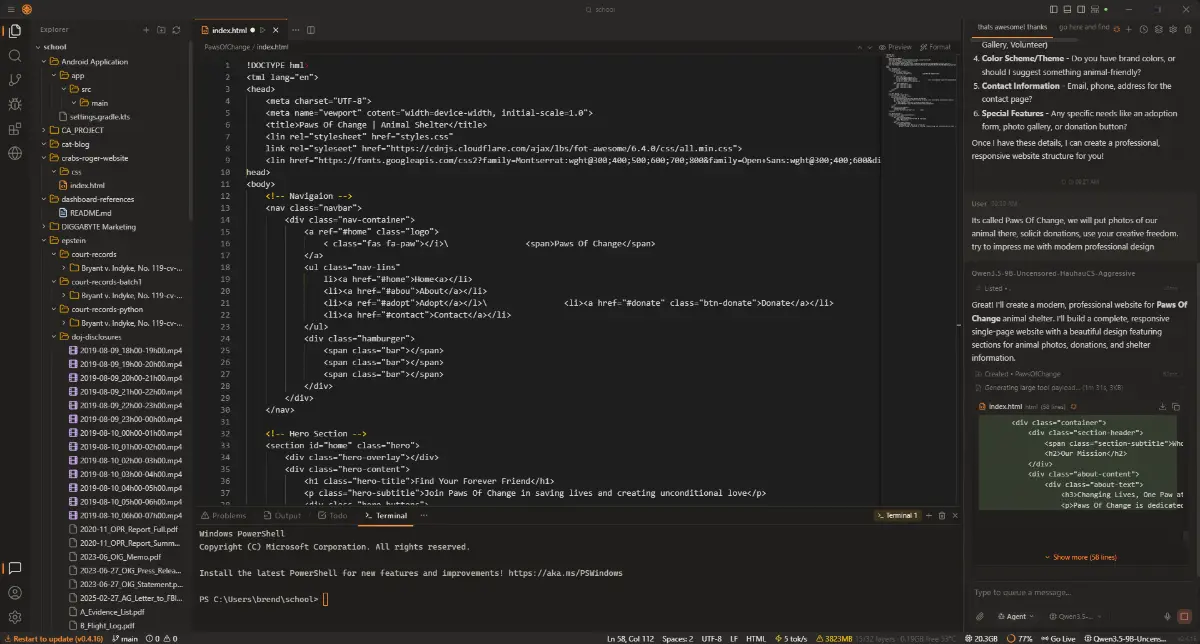The height and width of the screenshot is (644, 1200).
Task: Click 'Restart to update' in status bar
Action: [53, 638]
